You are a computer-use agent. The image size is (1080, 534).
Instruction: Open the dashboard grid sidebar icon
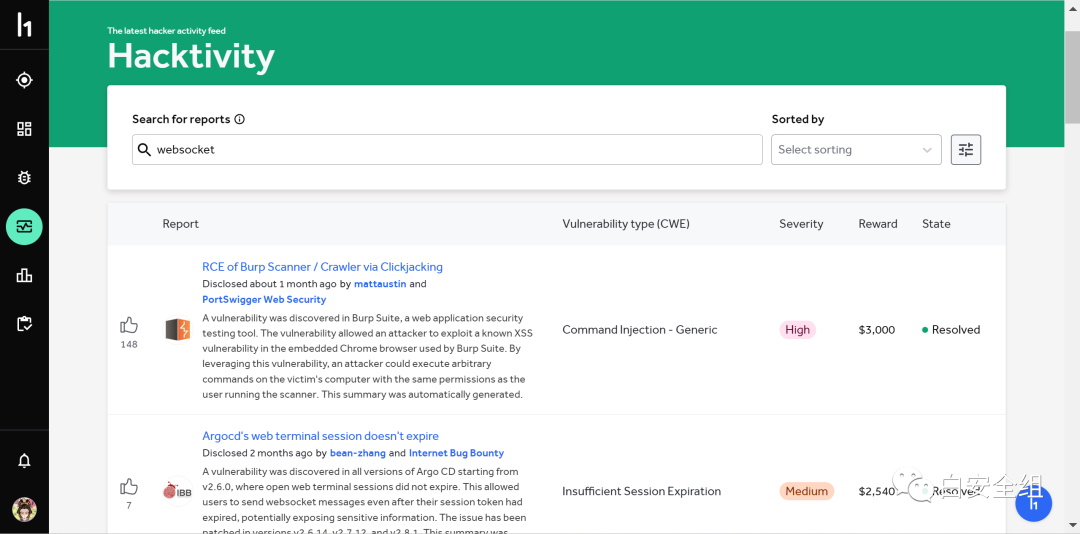click(24, 129)
